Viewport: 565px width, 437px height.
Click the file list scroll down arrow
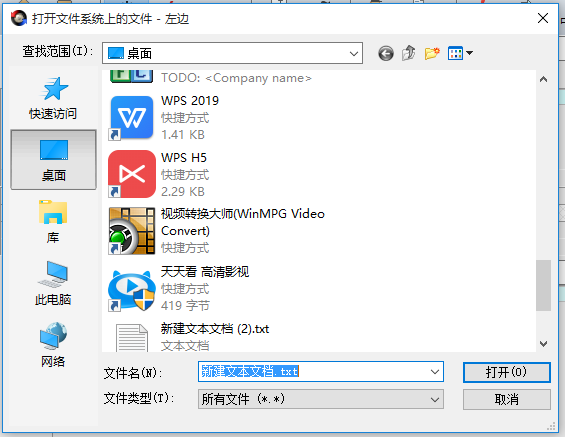coord(543,344)
